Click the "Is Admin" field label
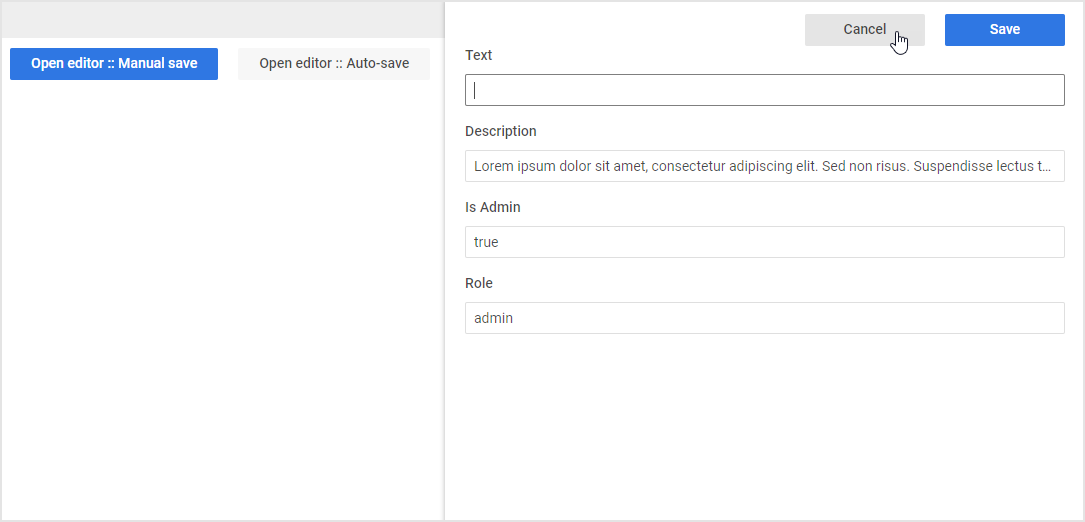Image resolution: width=1085 pixels, height=522 pixels. point(493,207)
